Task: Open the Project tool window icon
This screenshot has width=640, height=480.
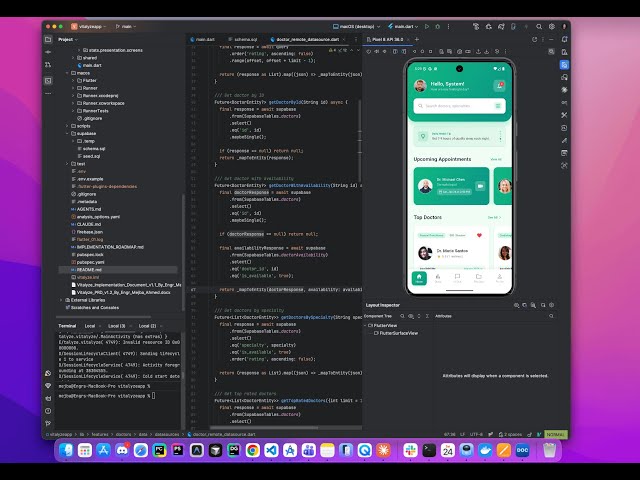Action: pyautogui.click(x=48, y=40)
